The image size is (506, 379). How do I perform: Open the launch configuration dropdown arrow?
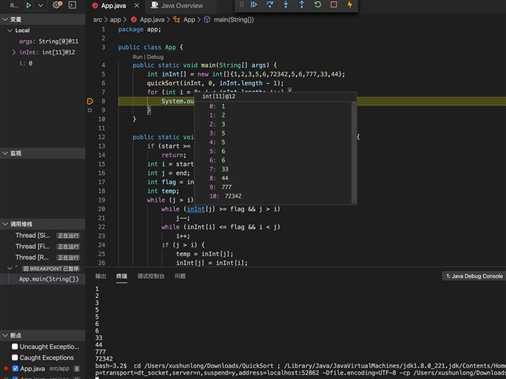click(41, 5)
